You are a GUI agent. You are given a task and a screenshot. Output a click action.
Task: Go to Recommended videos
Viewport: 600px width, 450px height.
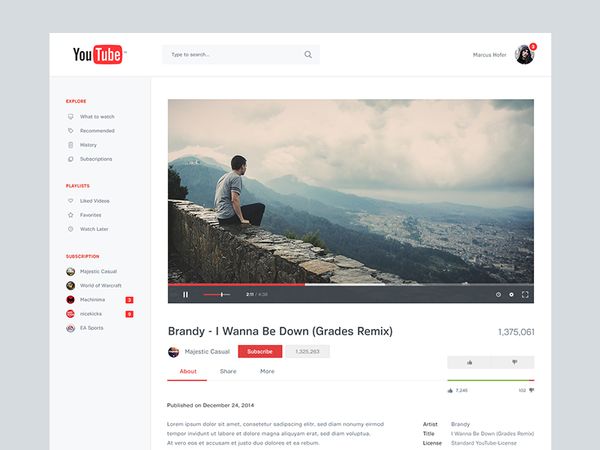pos(97,130)
